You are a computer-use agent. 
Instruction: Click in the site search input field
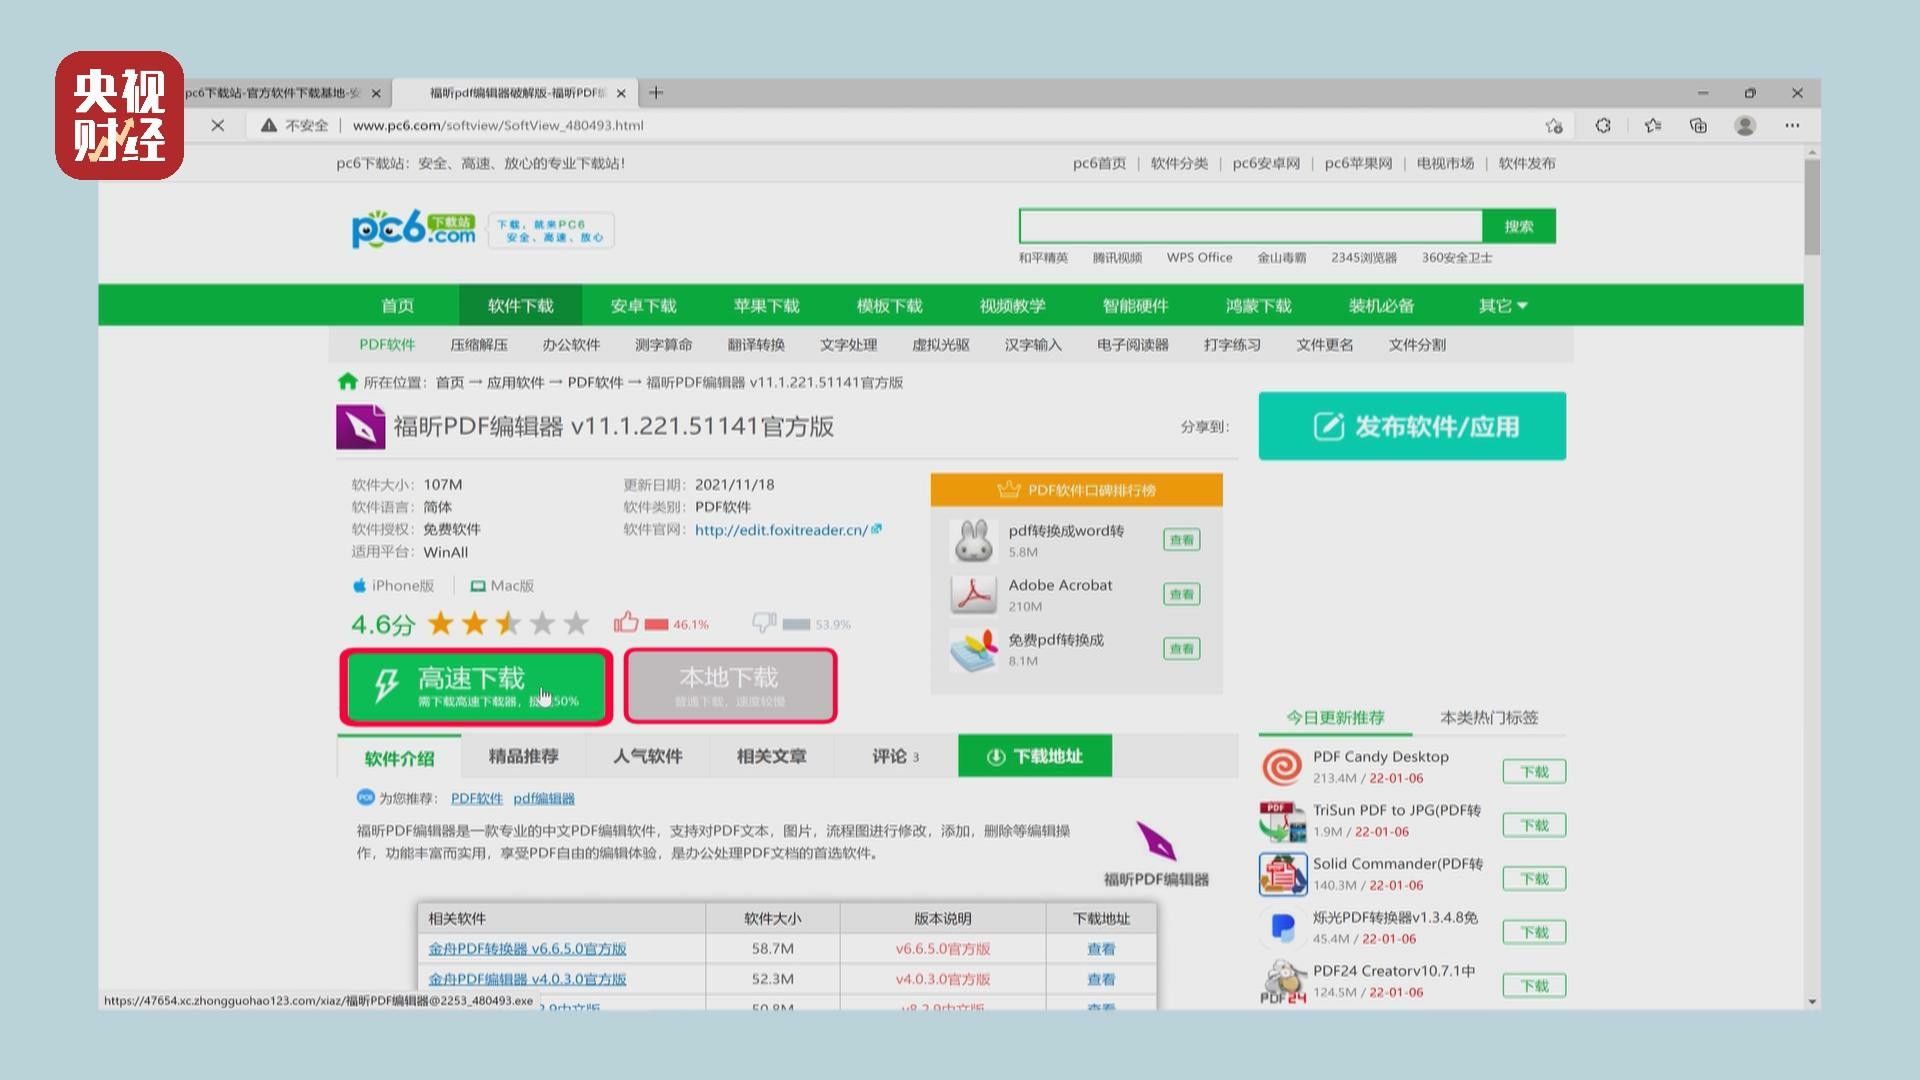click(1251, 226)
